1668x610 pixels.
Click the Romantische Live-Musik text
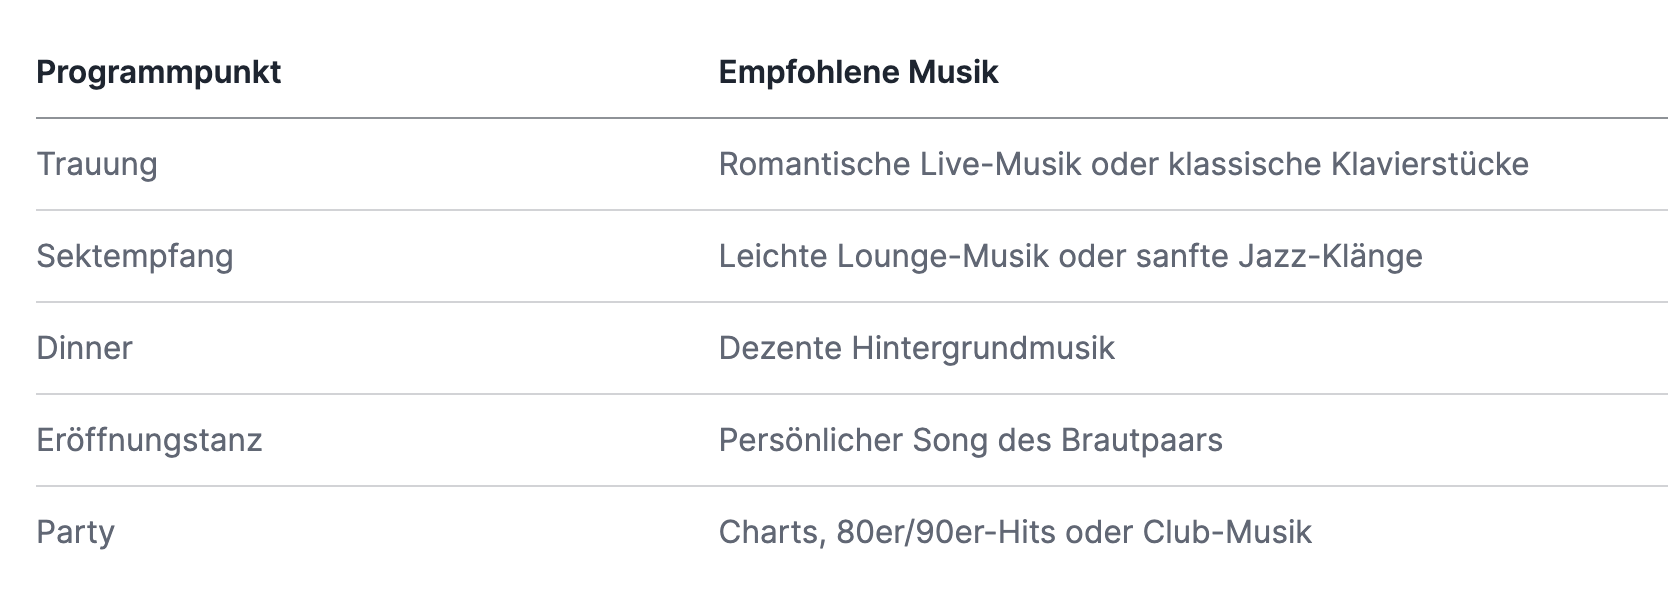(x=900, y=164)
